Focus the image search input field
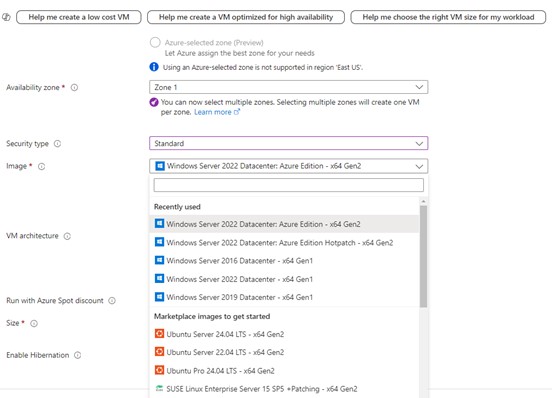The image size is (552, 398). 289,185
